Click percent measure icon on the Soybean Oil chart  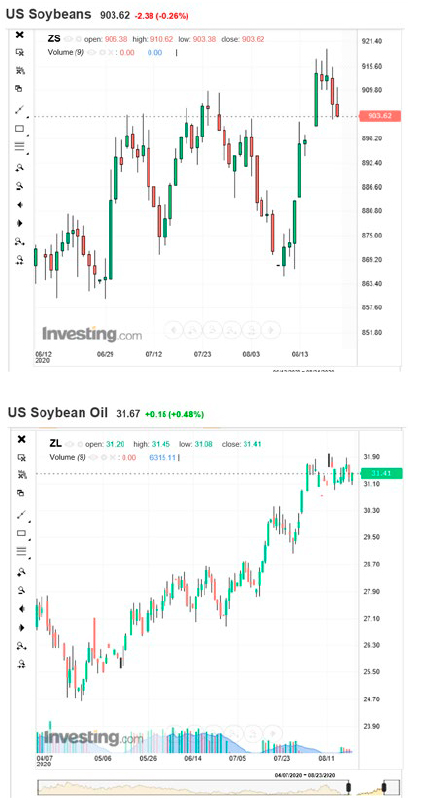20,474
